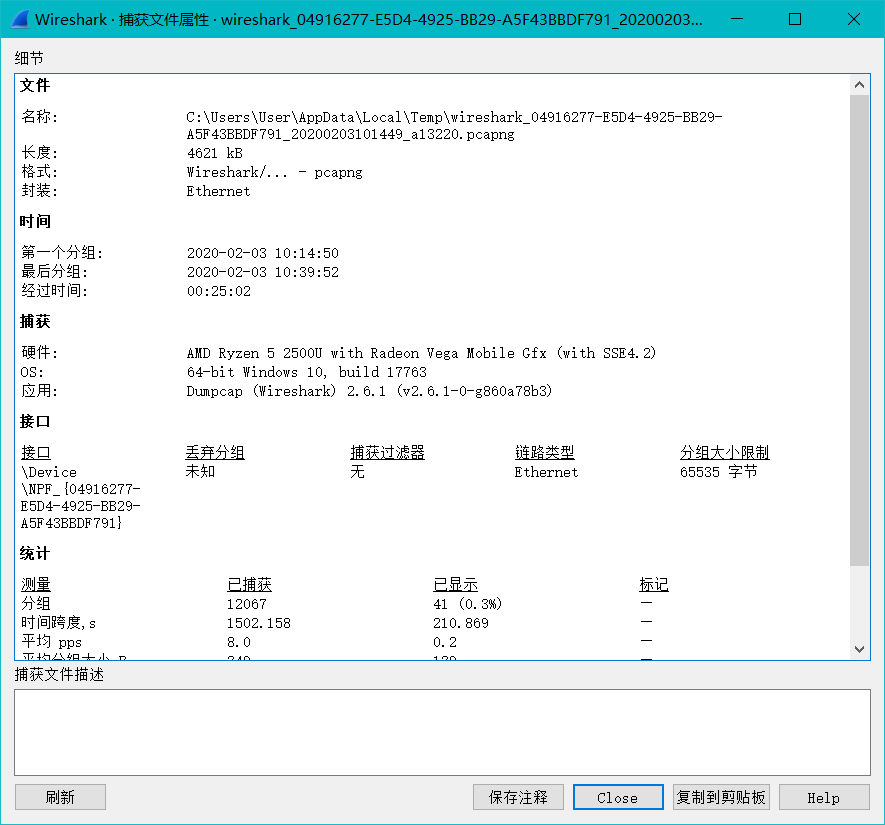The image size is (885, 825).
Task: Click the 刷新 refresh button
Action: tap(60, 797)
